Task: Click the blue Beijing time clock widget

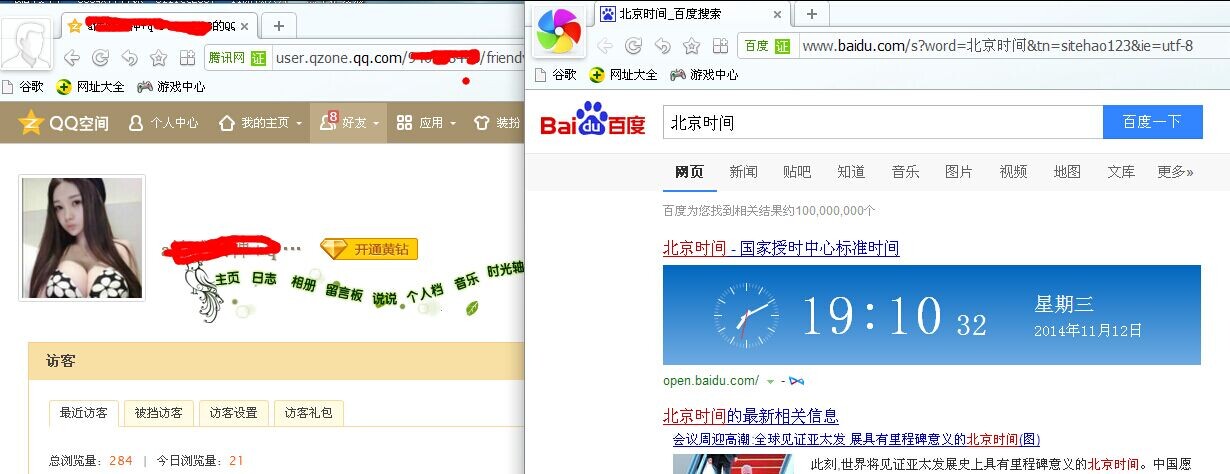Action: point(932,315)
